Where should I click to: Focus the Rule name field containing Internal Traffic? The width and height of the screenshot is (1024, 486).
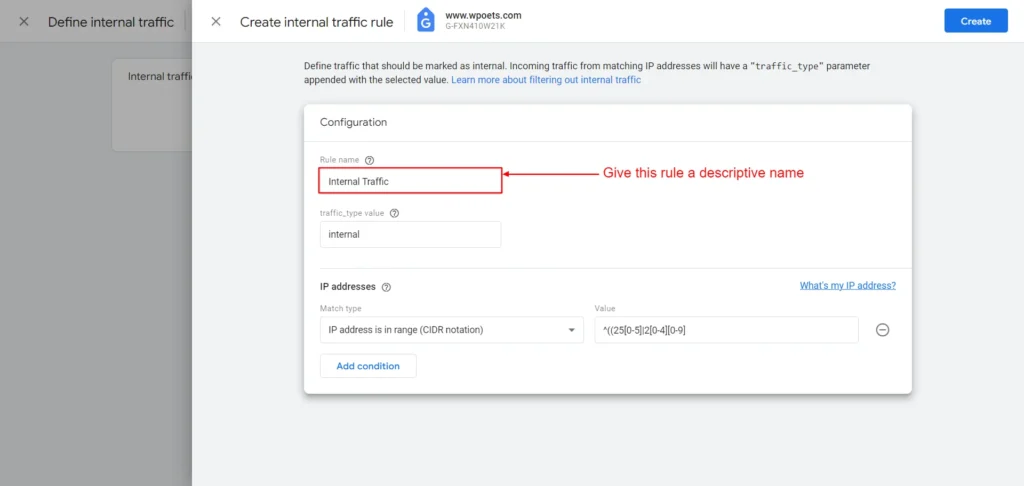[x=410, y=181]
